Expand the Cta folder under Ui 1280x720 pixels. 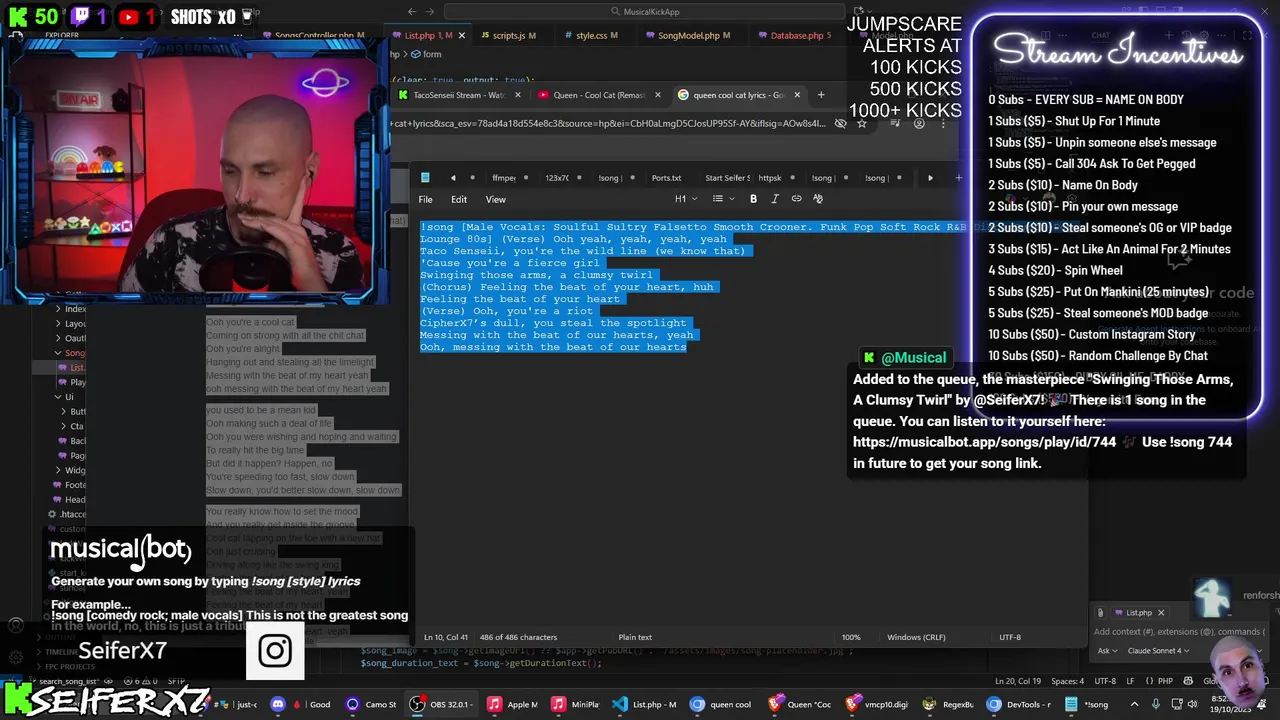[x=73, y=426]
